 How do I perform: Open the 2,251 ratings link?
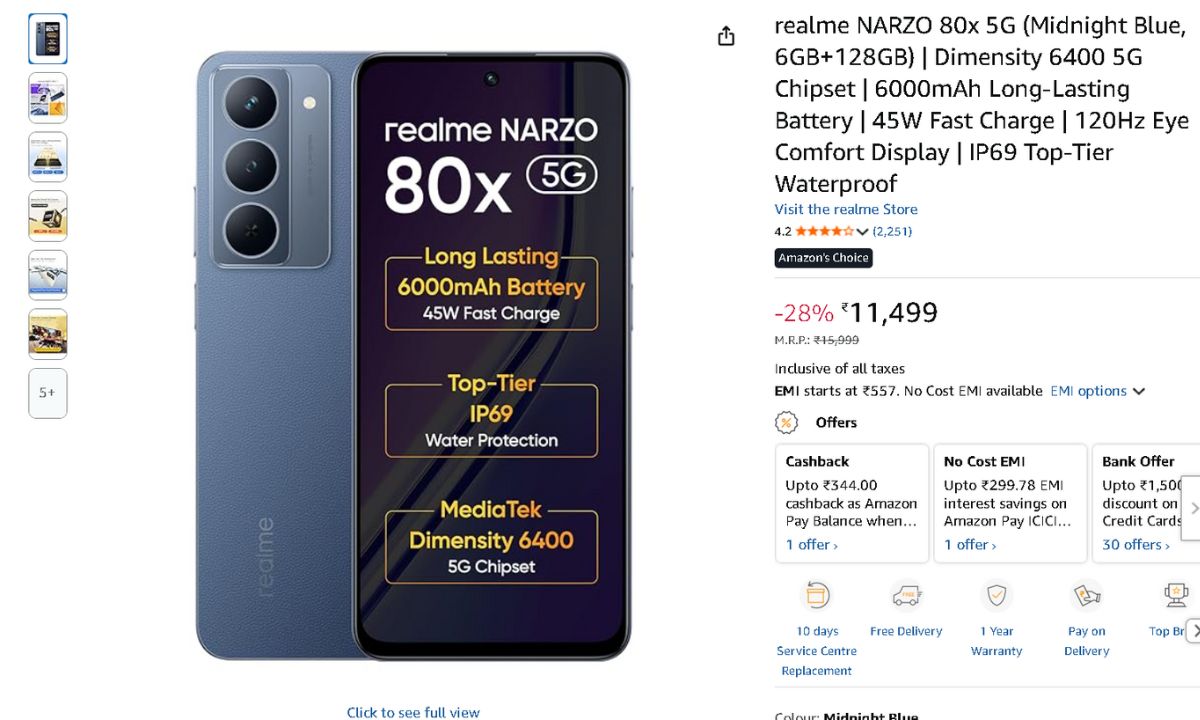(x=892, y=231)
